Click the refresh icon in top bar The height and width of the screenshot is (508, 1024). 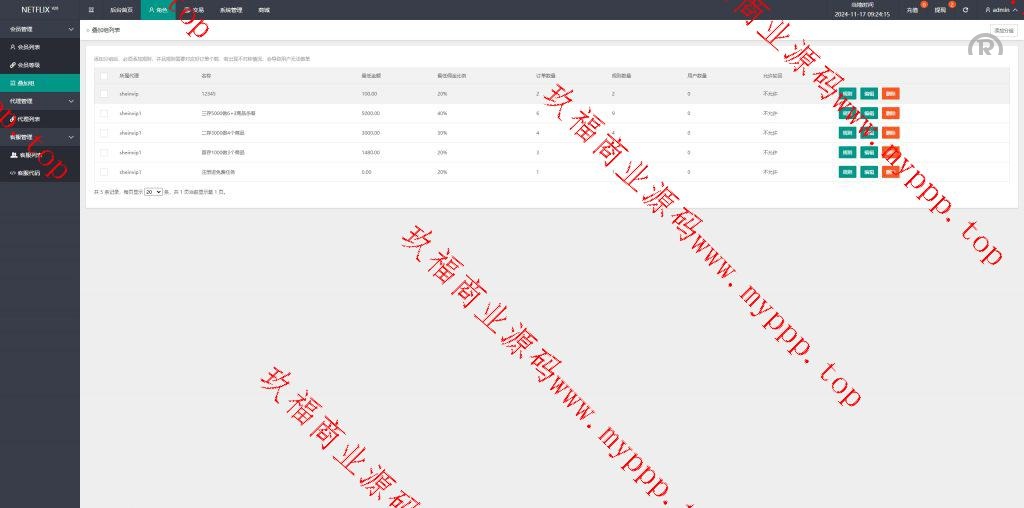click(x=965, y=10)
